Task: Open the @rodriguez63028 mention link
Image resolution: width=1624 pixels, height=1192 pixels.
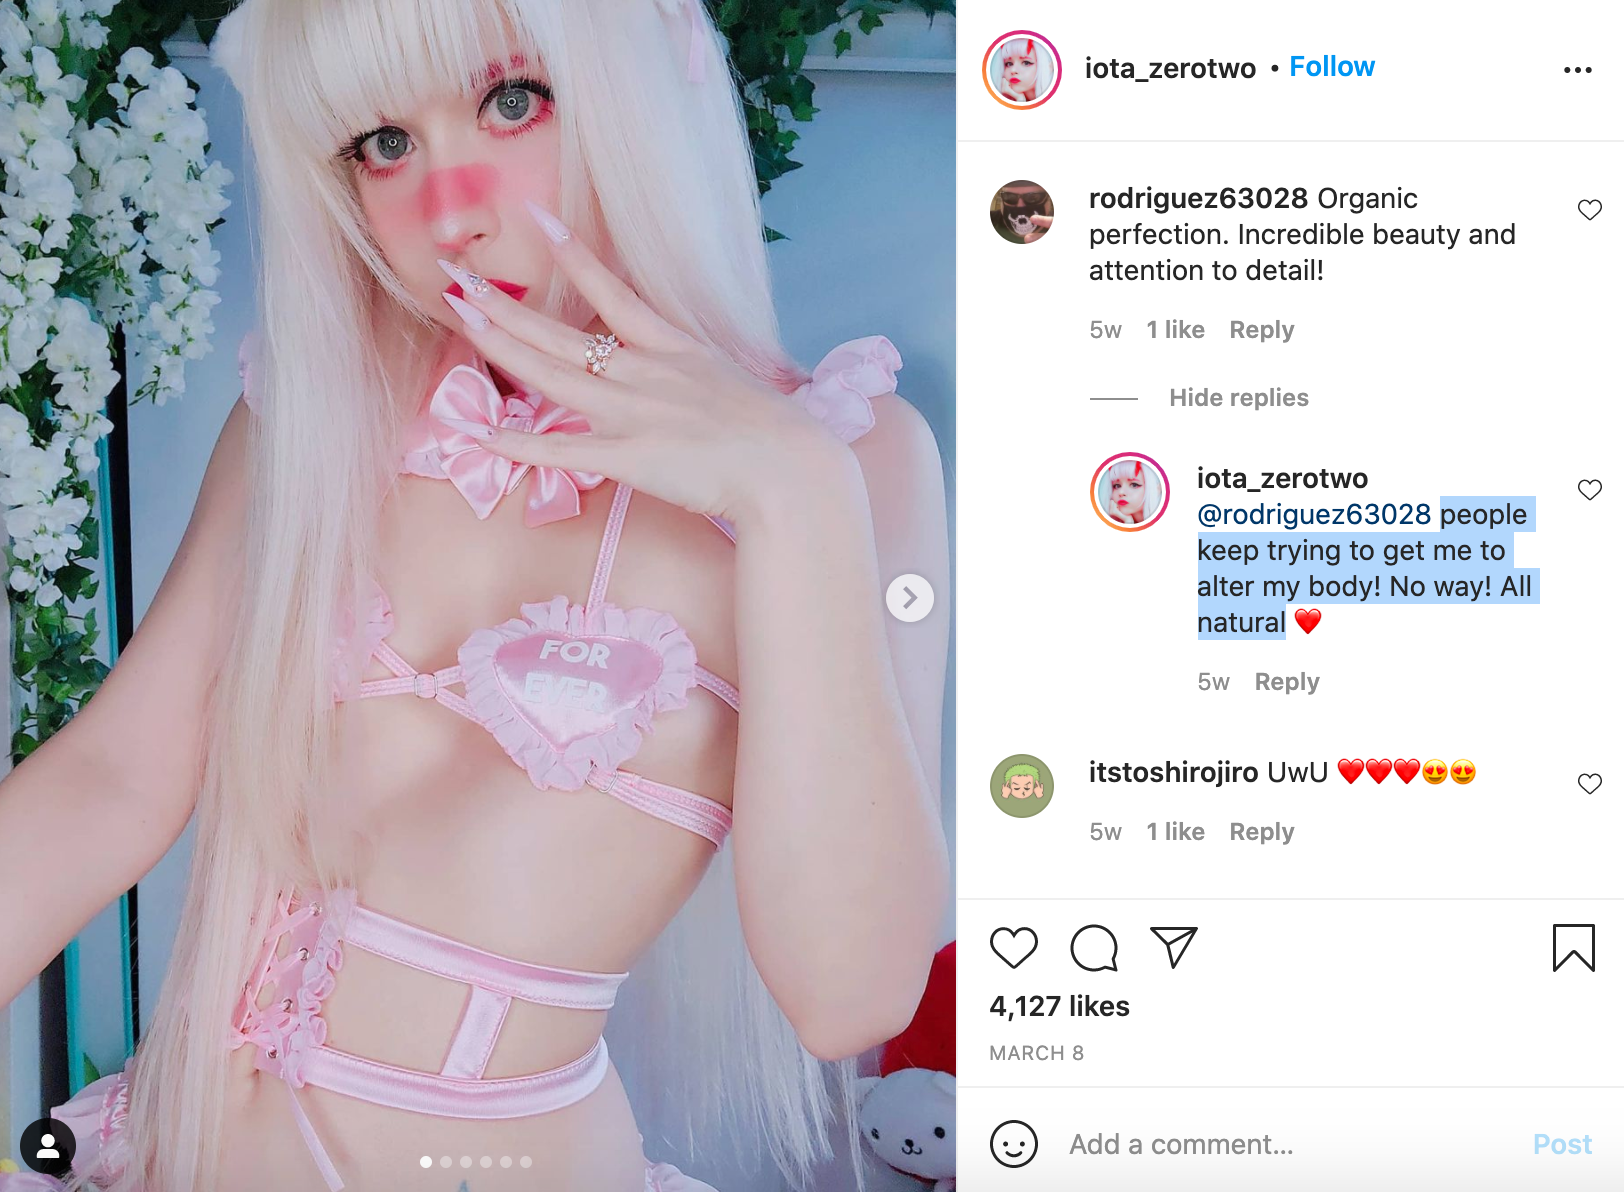Action: (1313, 514)
